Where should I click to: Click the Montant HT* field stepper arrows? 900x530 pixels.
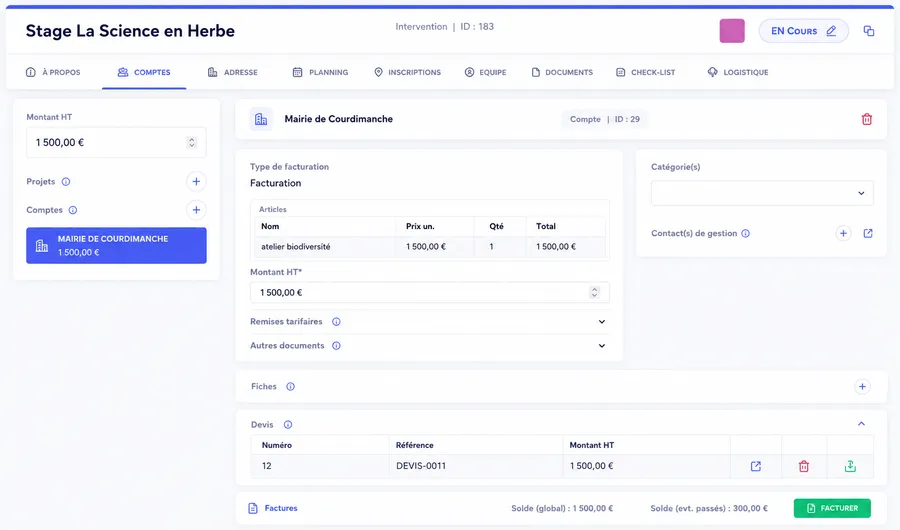tap(594, 293)
